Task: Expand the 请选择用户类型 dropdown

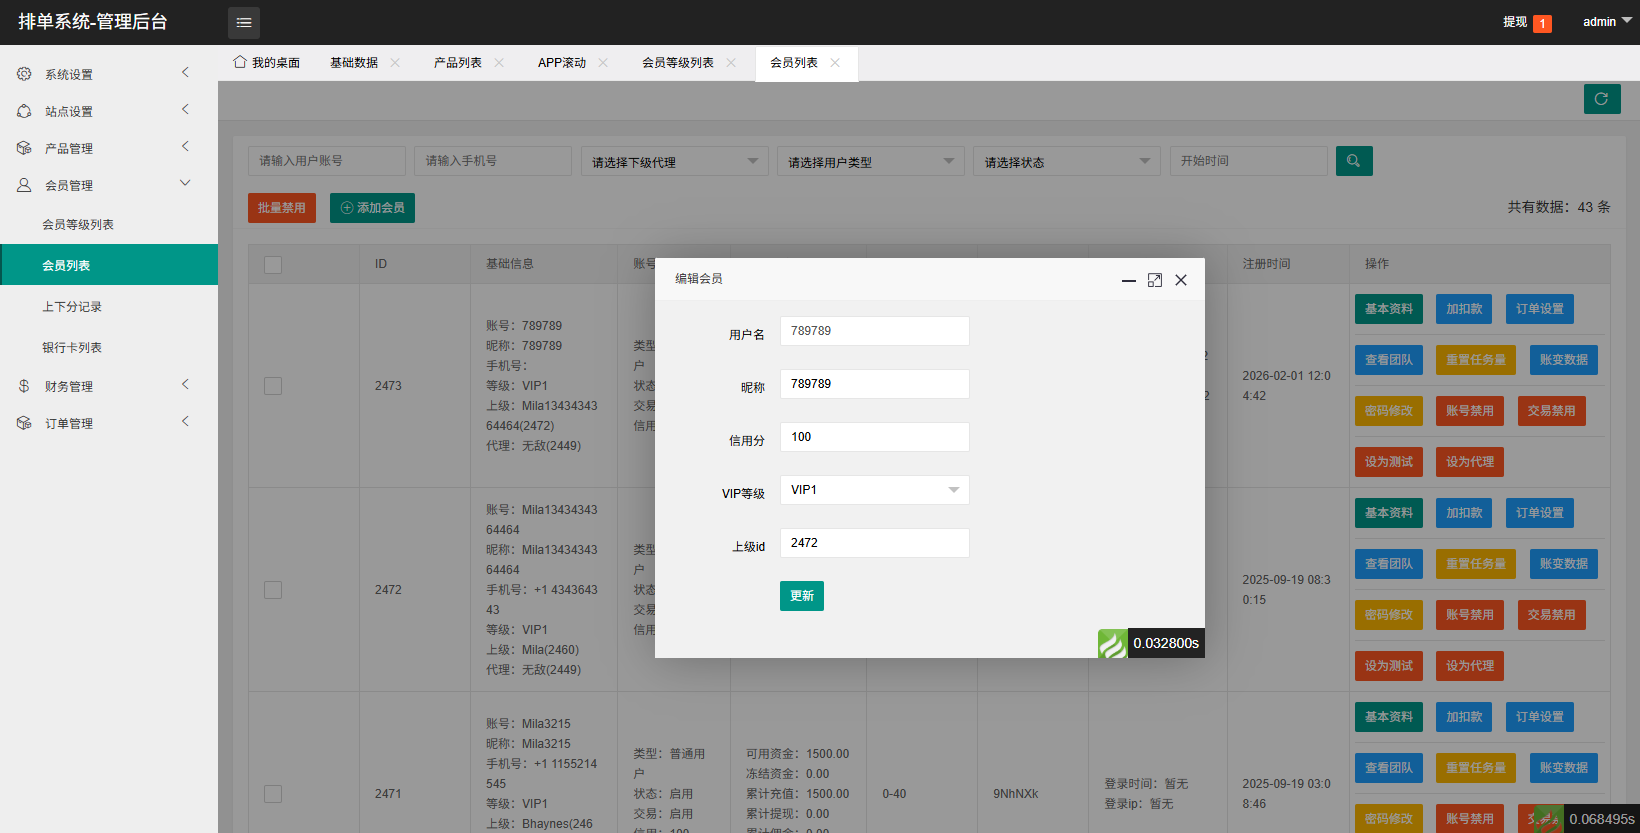Action: (x=870, y=162)
